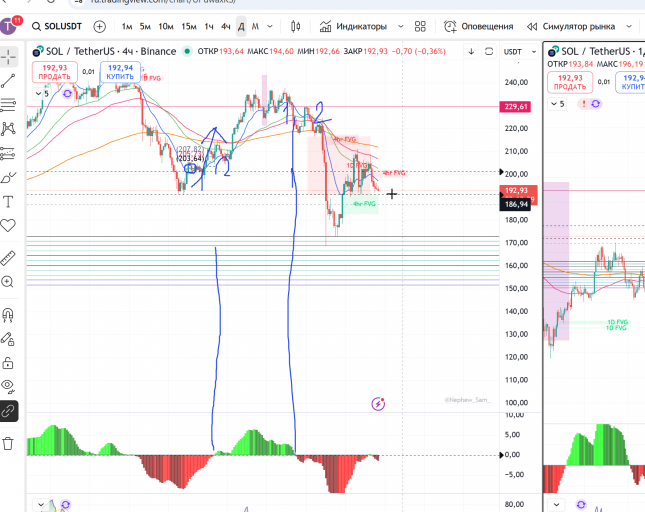Toggle hide all drawings eye icon
The height and width of the screenshot is (512, 645).
coord(8,386)
